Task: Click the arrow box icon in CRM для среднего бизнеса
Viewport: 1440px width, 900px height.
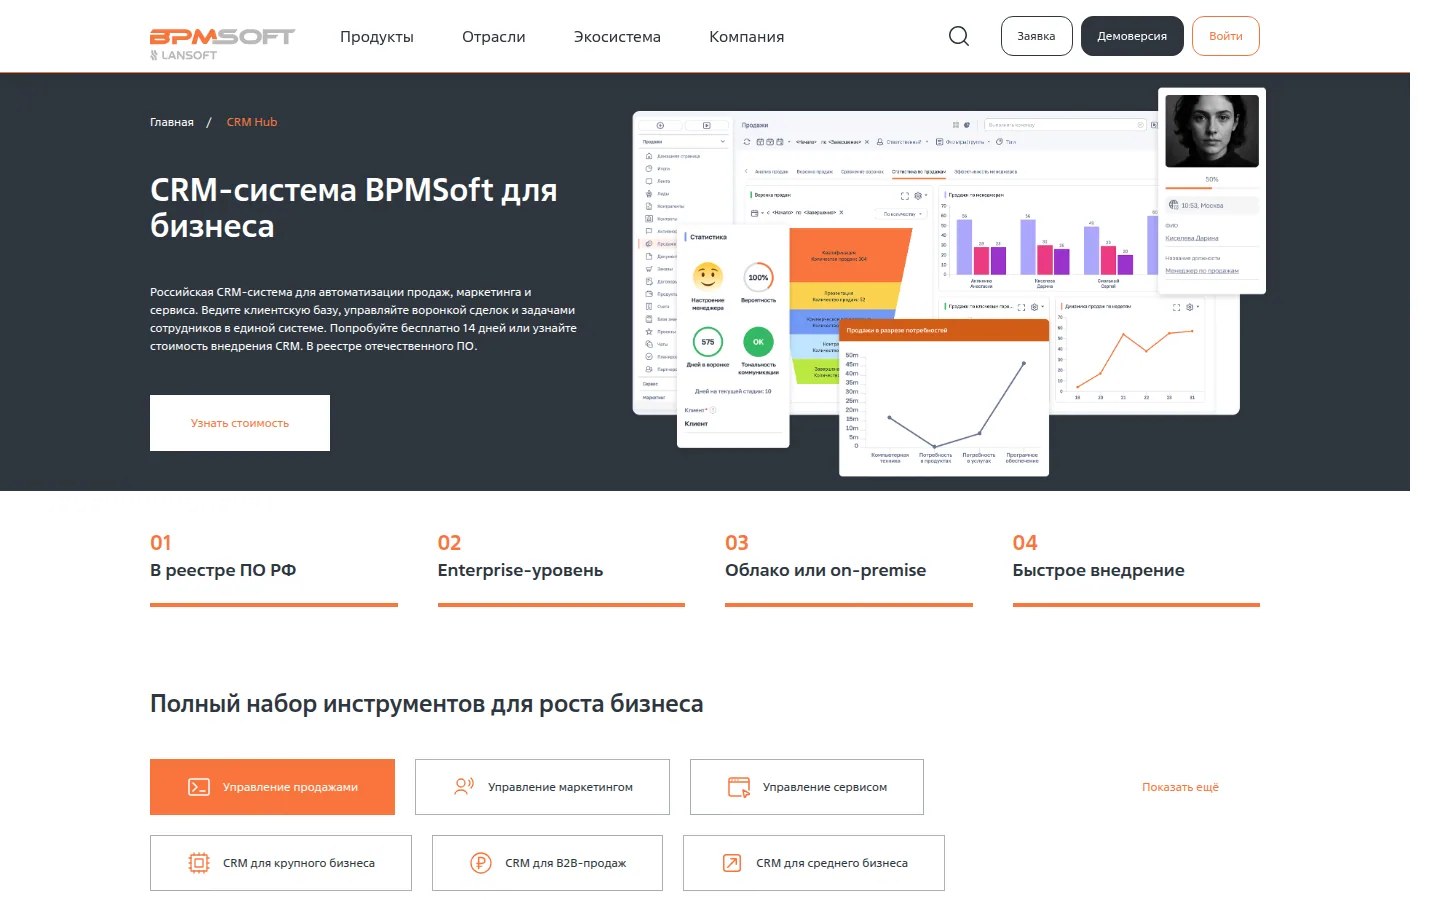Action: pos(732,863)
